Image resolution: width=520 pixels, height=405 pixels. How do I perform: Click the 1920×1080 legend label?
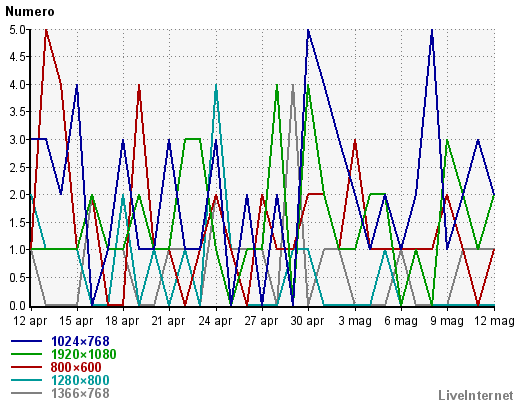pyautogui.click(x=84, y=354)
